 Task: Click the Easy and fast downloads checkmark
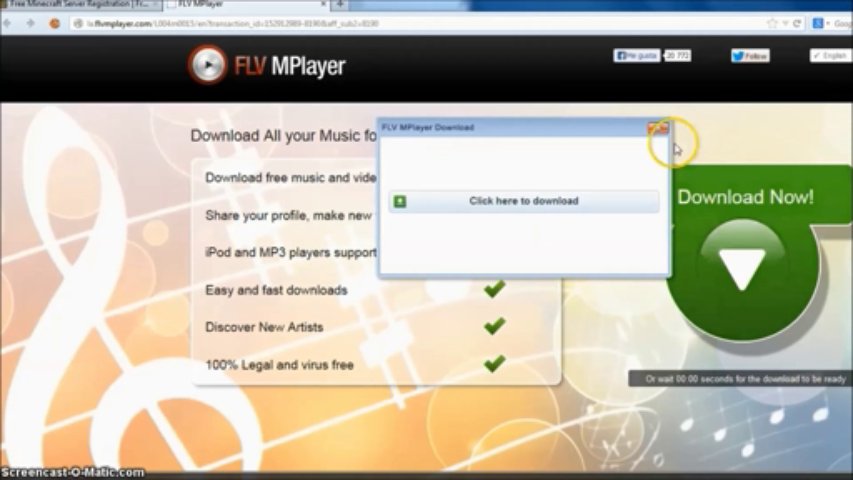(x=494, y=289)
